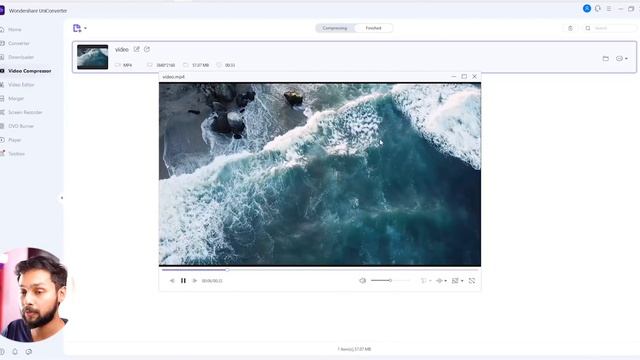Open the Video Editor section
Viewport: 640px width, 360px height.
[x=21, y=85]
